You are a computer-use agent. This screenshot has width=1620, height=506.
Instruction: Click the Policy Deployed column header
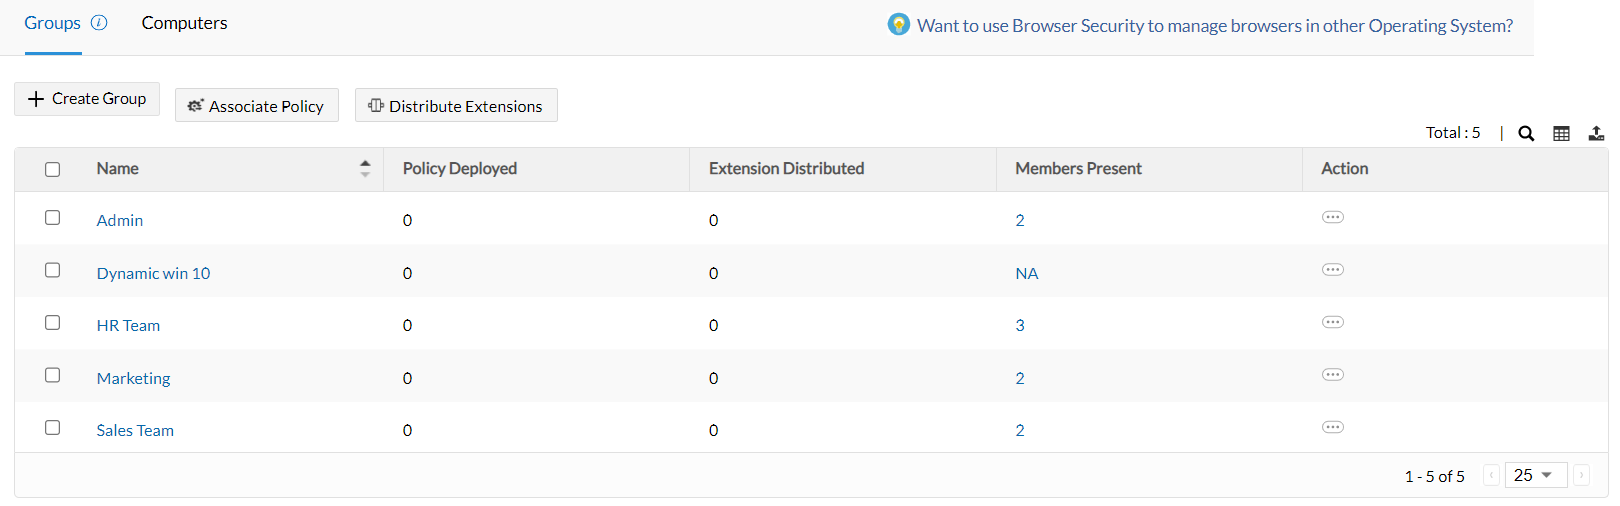point(460,168)
